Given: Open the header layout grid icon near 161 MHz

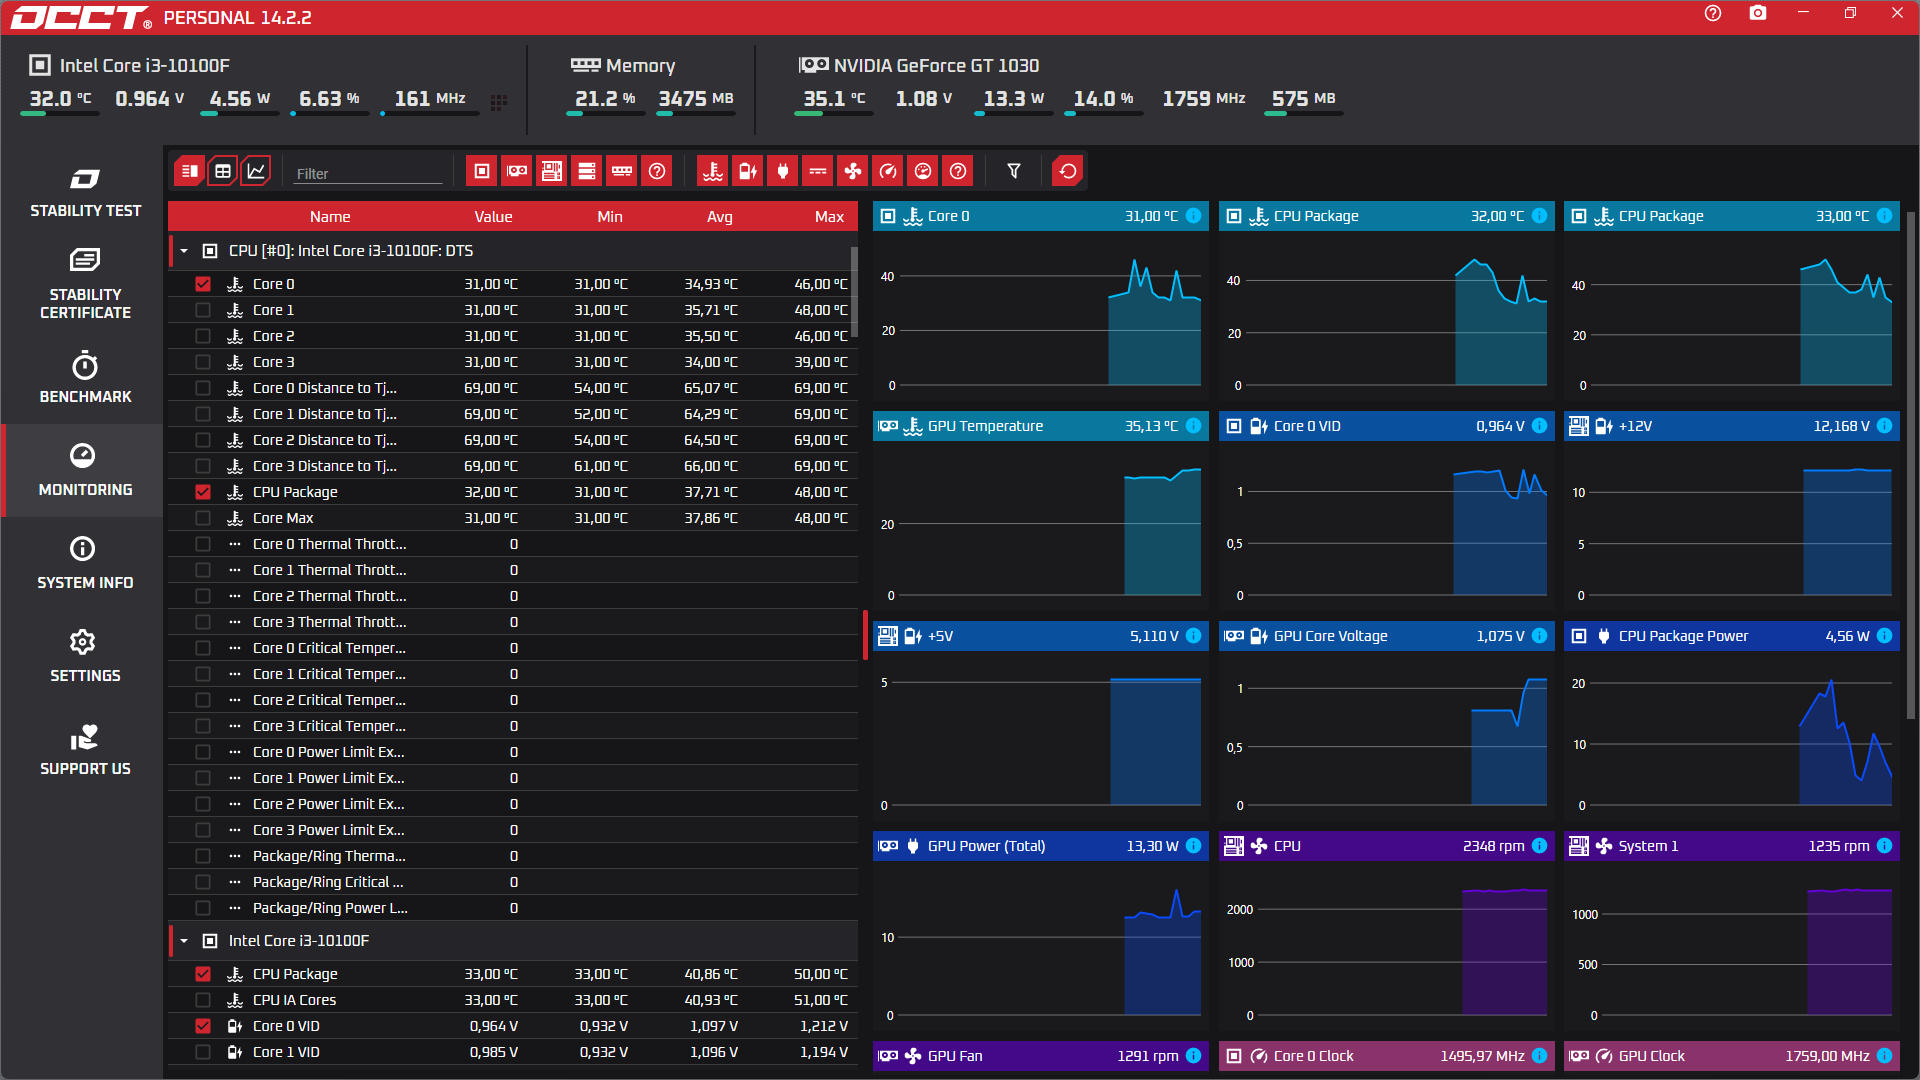Looking at the screenshot, I should click(x=499, y=102).
